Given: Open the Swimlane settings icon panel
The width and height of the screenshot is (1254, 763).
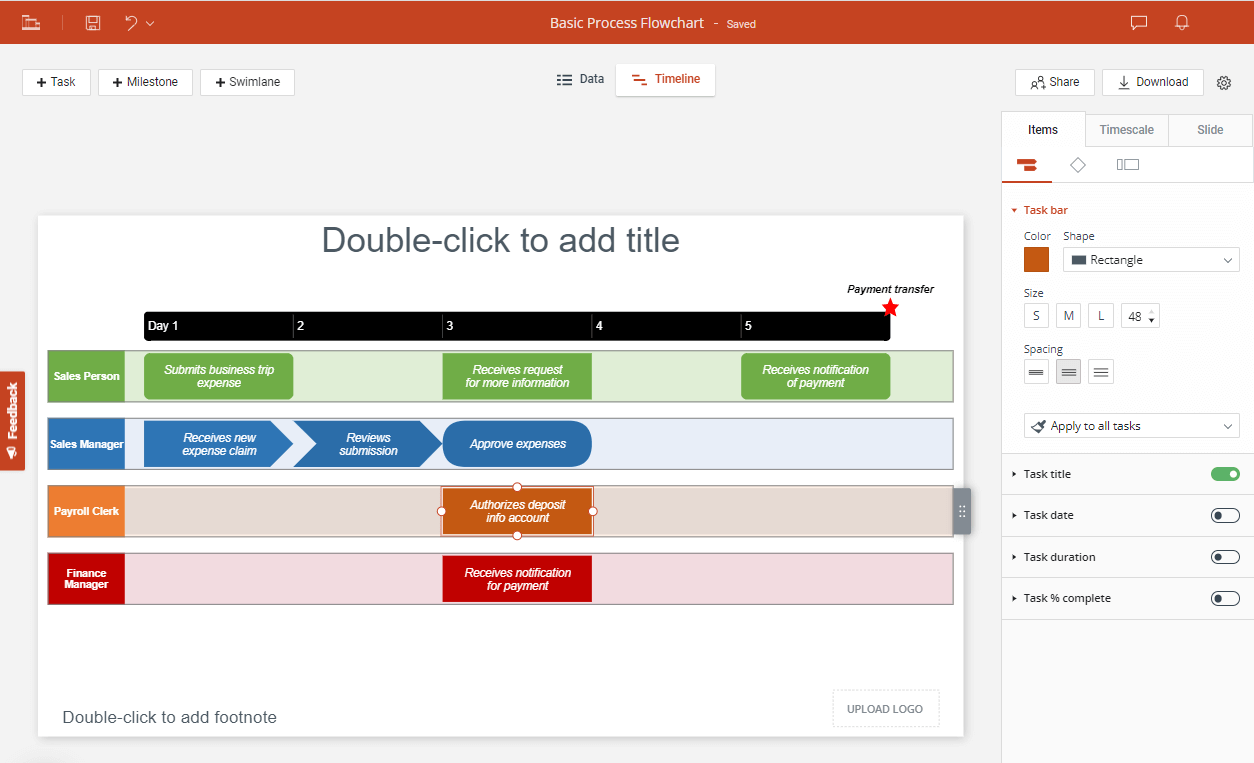Looking at the screenshot, I should click(1127, 165).
